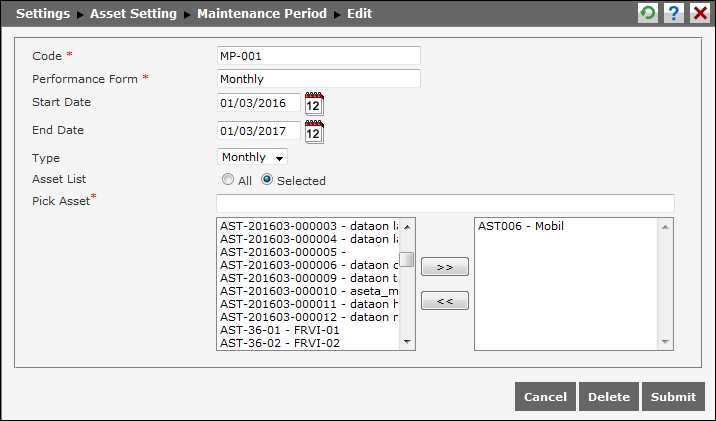Viewport: 716px width, 421px height.
Task: Click the selected assets list up arrow
Action: [665, 227]
